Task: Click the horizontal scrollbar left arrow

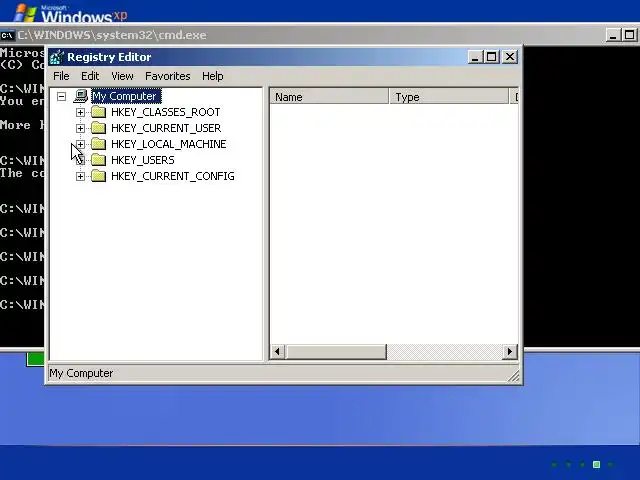Action: [x=278, y=352]
